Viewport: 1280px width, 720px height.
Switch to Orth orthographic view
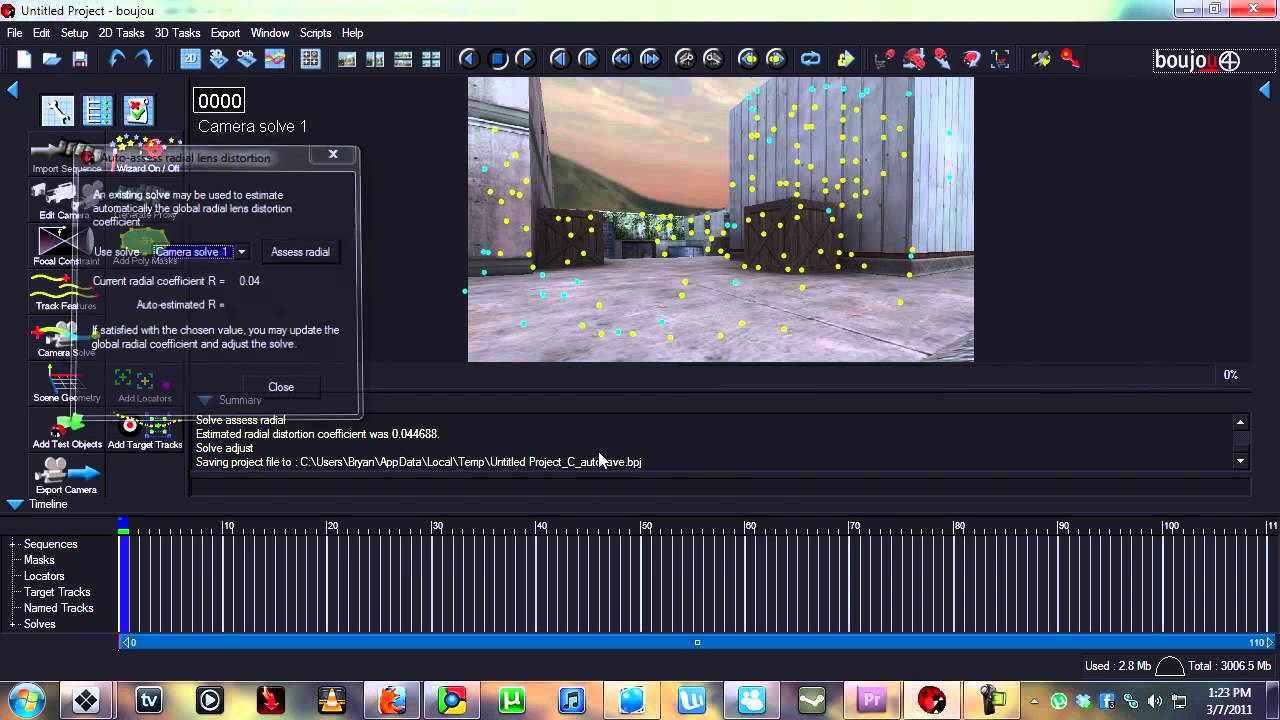(246, 60)
